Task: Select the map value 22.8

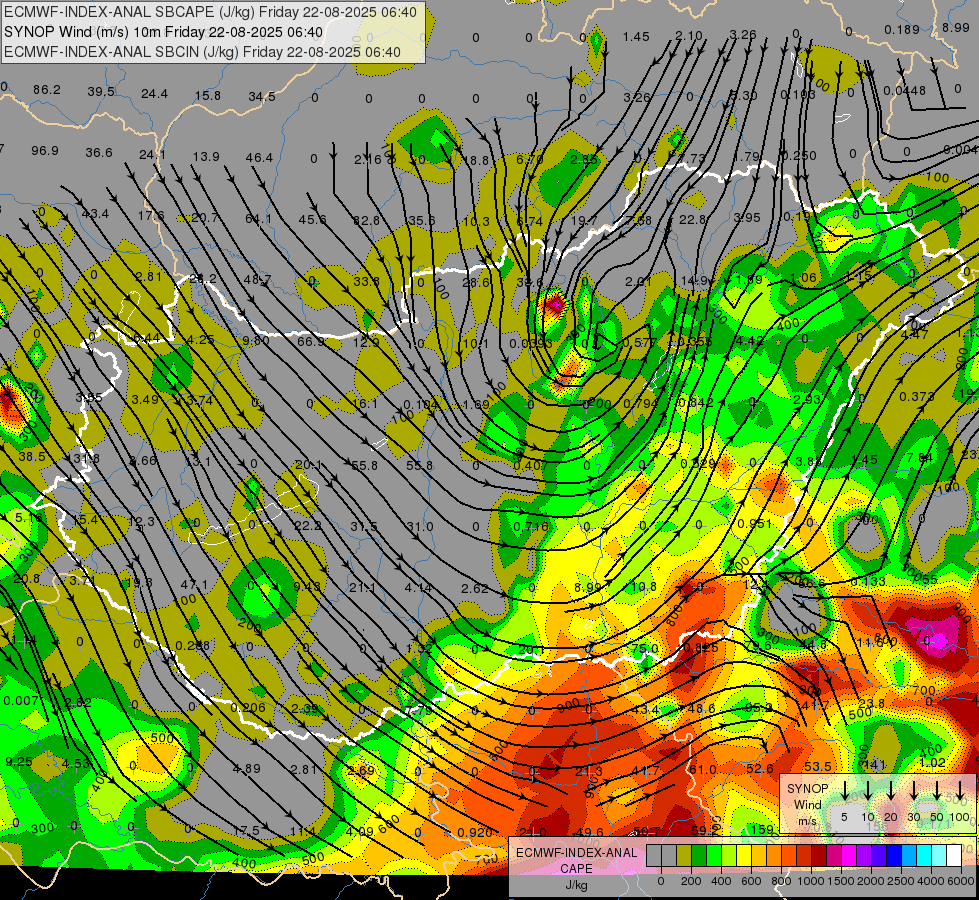Action: tap(692, 219)
